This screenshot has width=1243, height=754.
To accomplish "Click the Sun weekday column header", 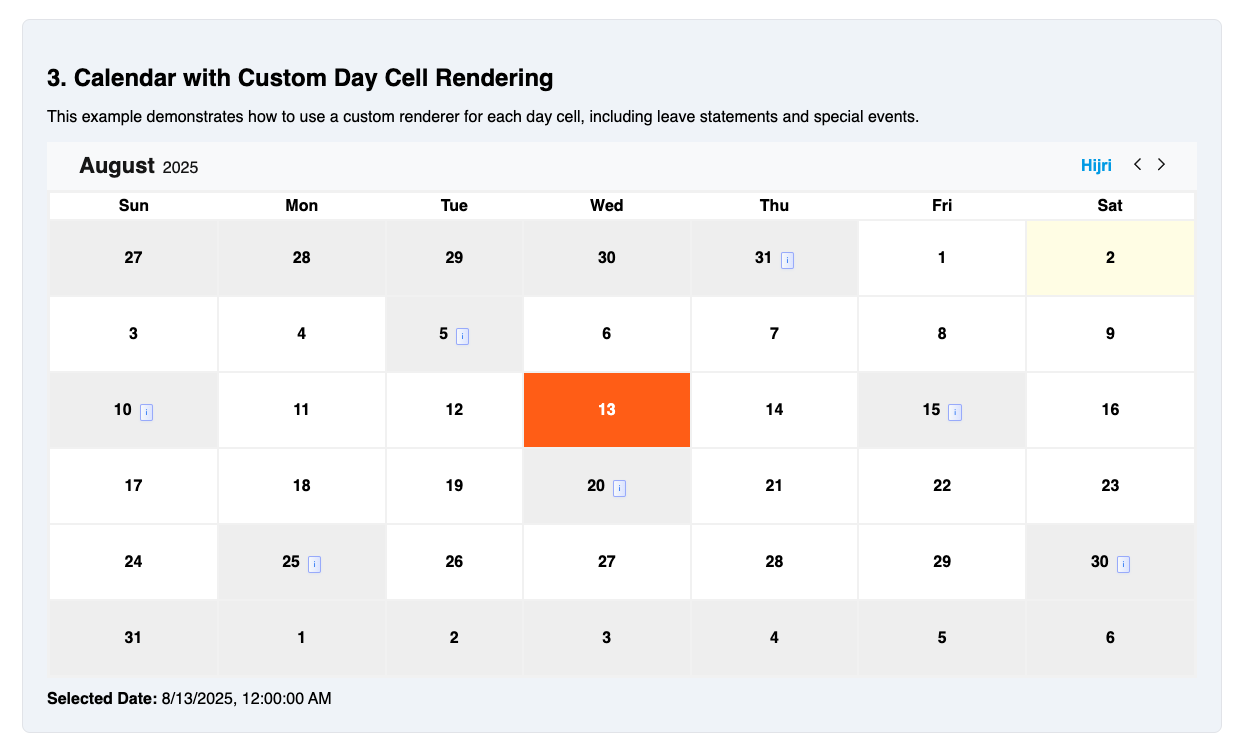I will (x=133, y=205).
